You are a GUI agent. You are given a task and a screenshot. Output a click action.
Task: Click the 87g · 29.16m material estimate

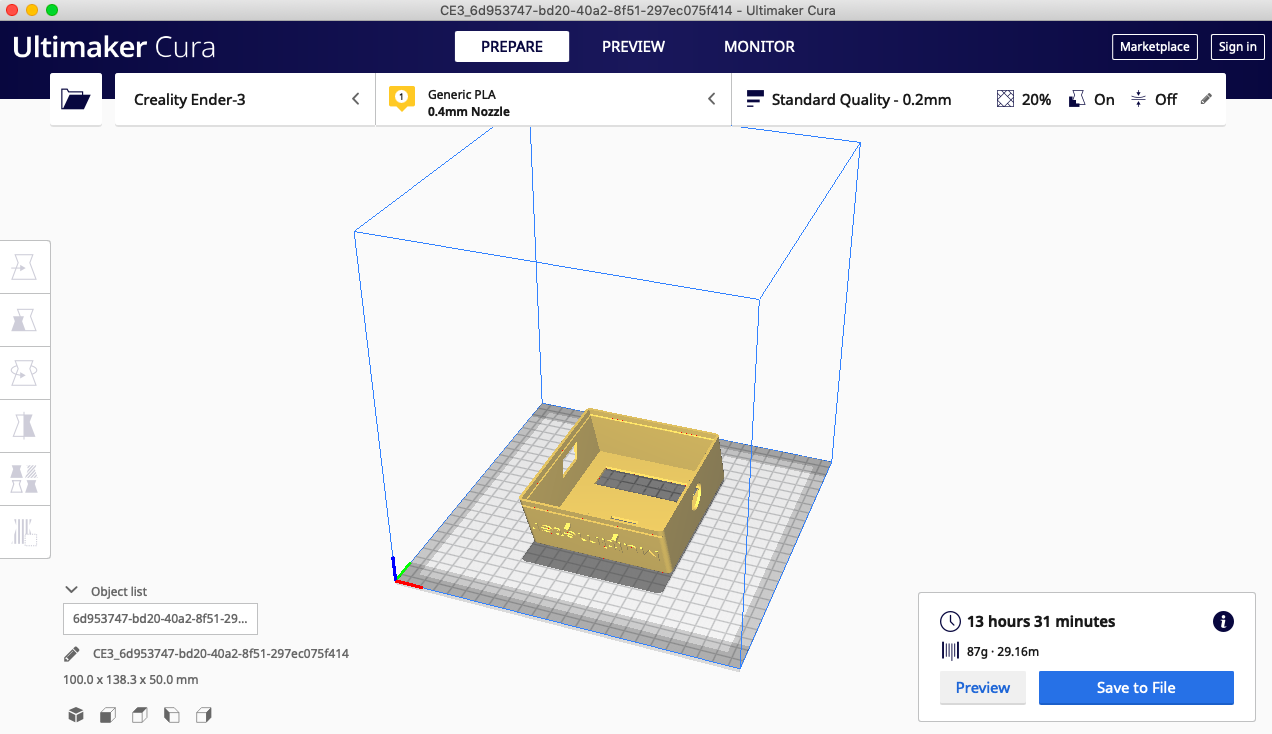tap(1003, 652)
